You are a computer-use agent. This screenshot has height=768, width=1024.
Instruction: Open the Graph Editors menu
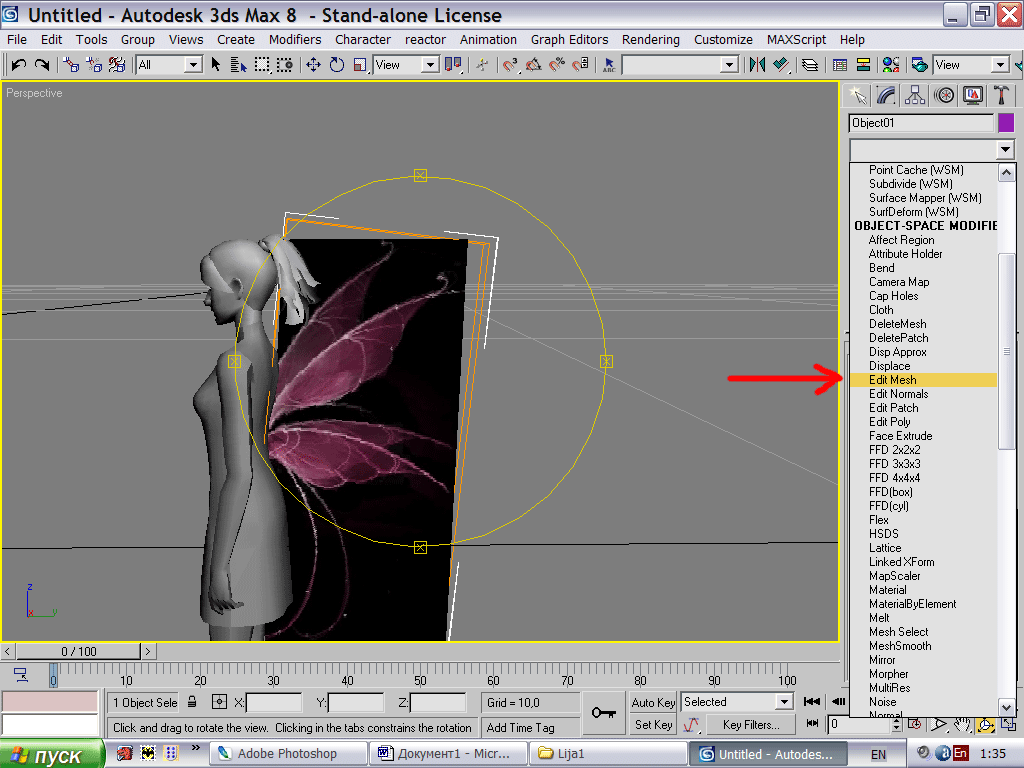[x=569, y=40]
